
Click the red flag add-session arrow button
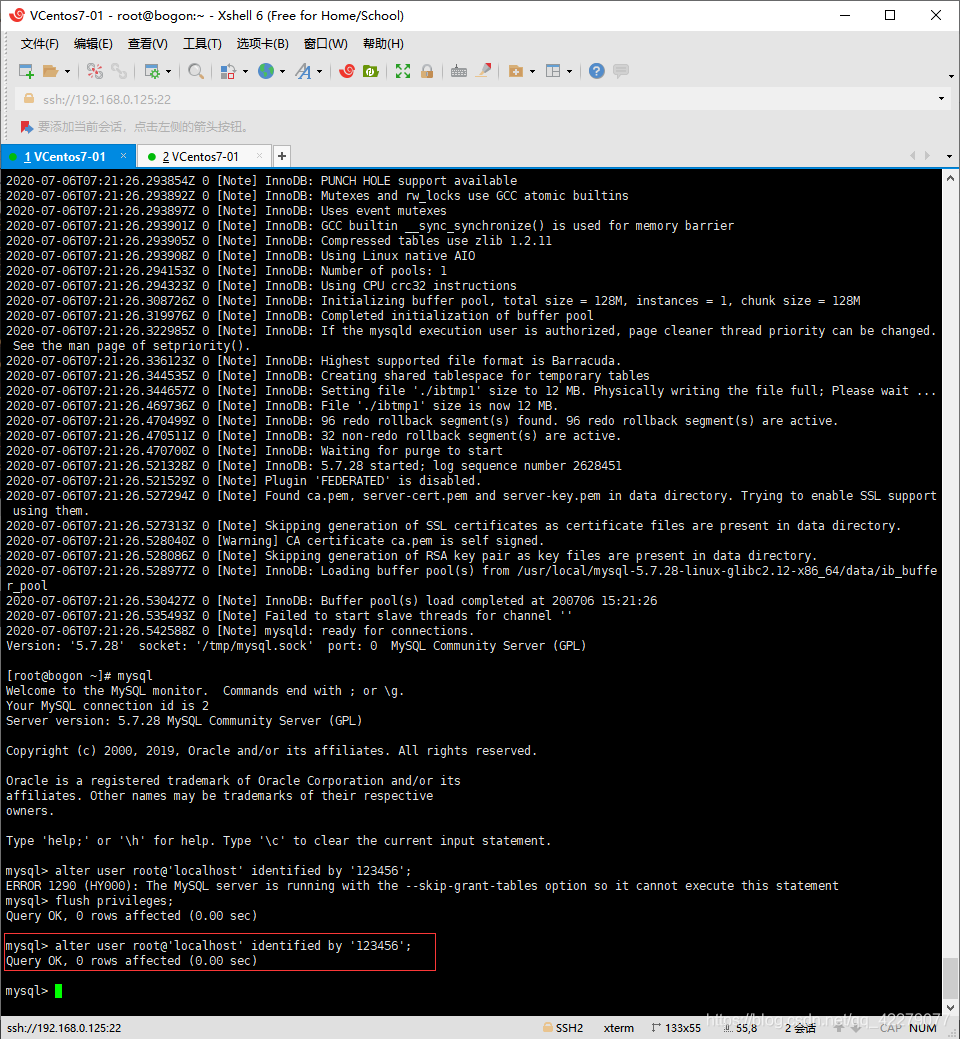click(27, 127)
